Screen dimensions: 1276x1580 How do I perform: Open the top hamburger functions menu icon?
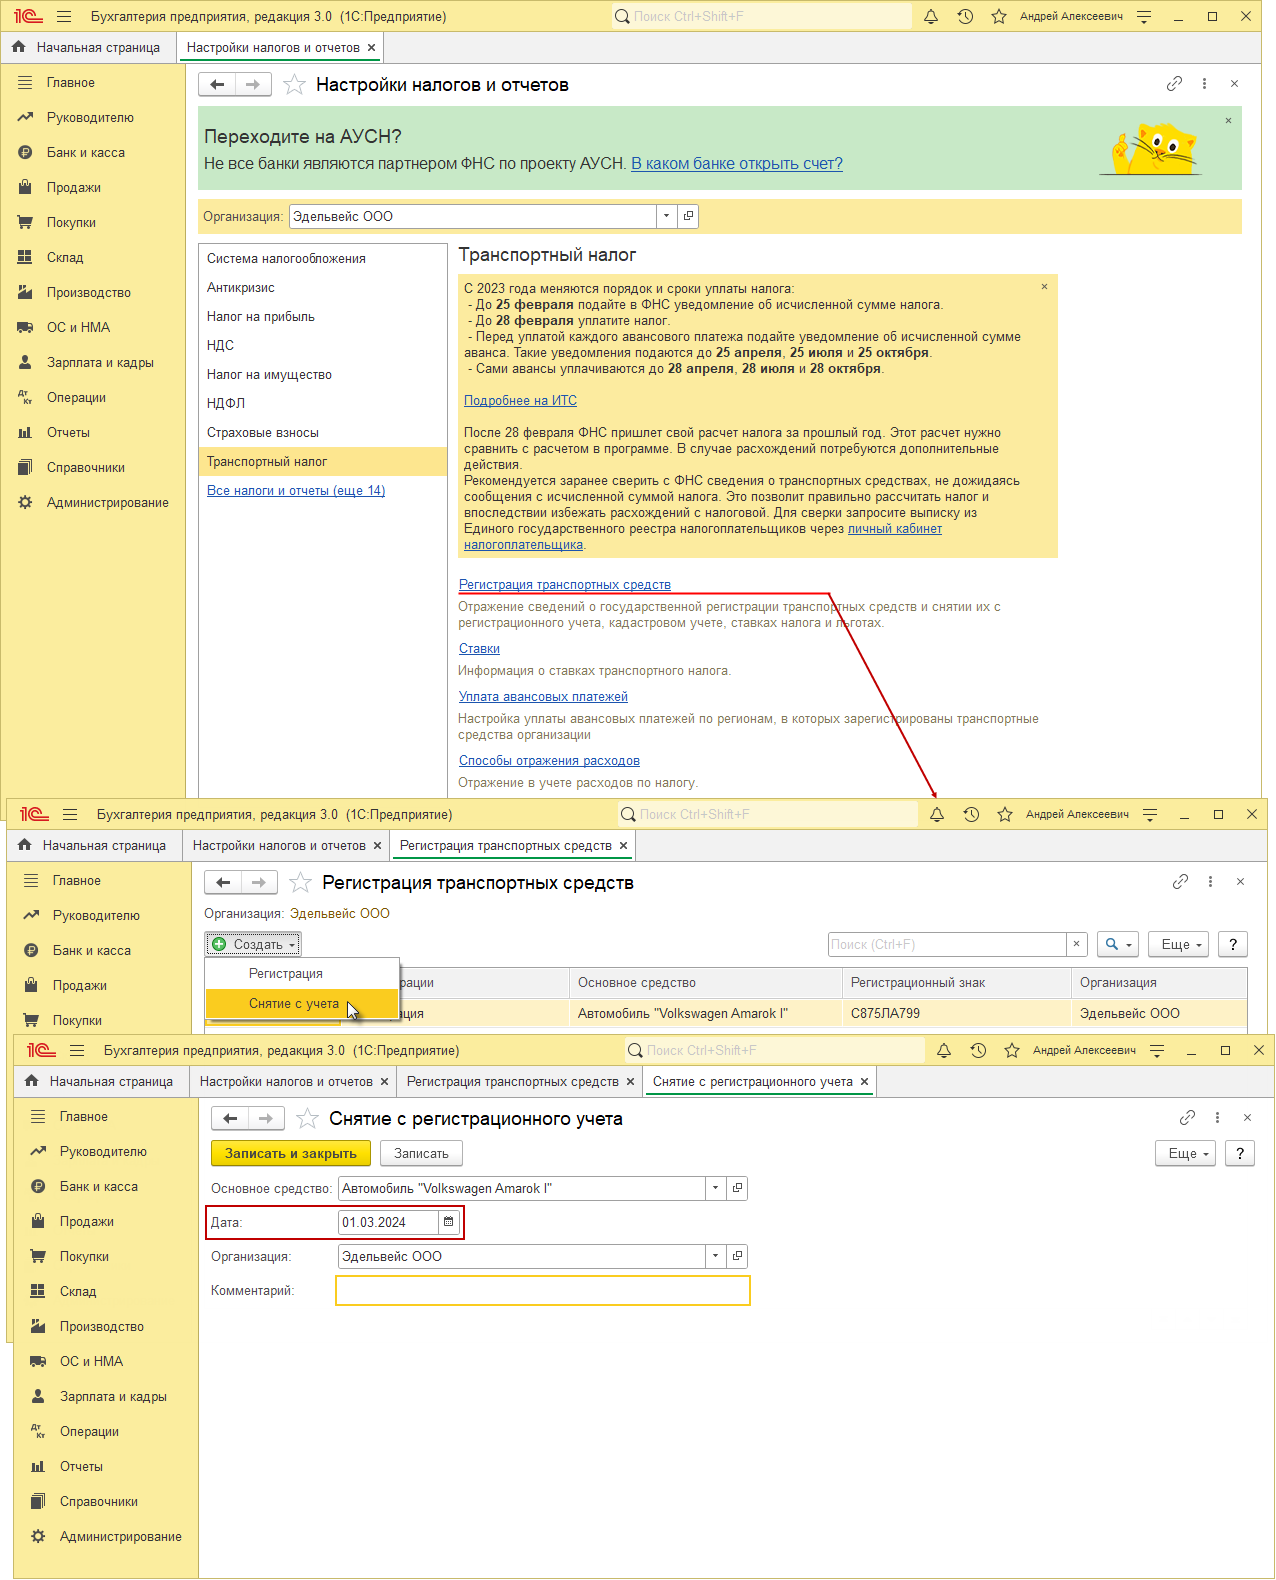(64, 17)
